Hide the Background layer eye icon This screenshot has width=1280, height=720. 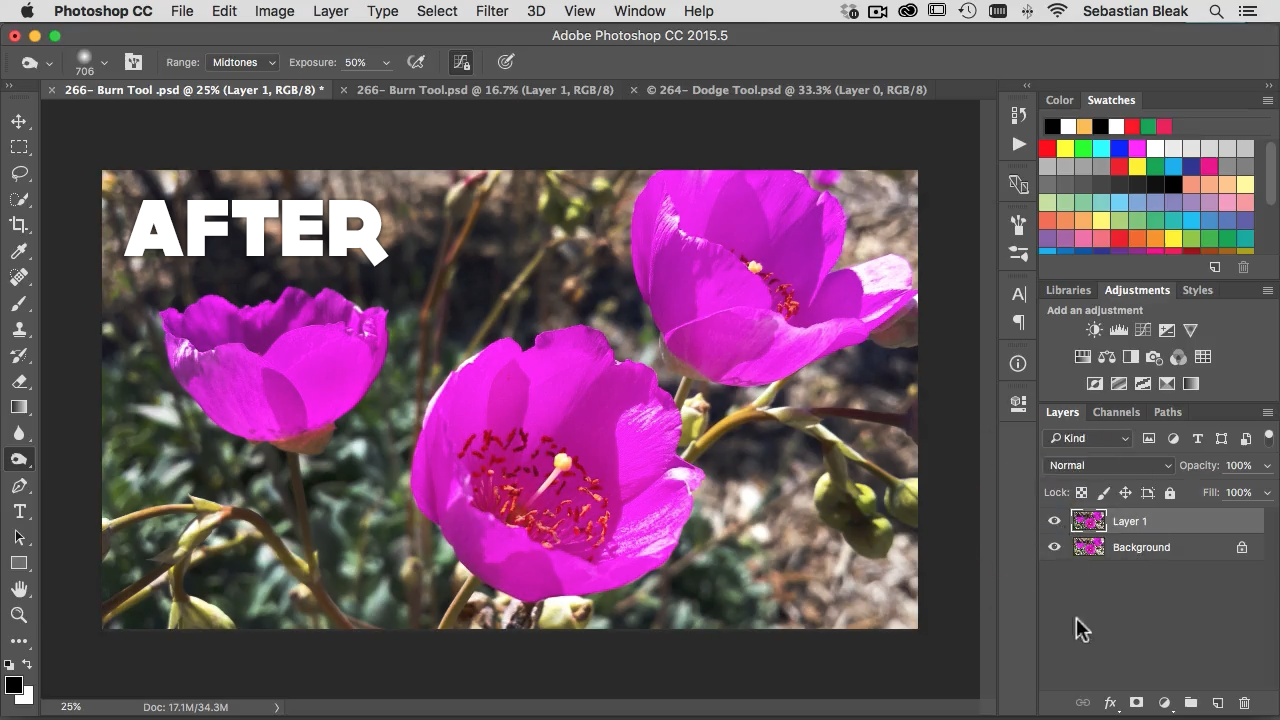click(x=1054, y=547)
